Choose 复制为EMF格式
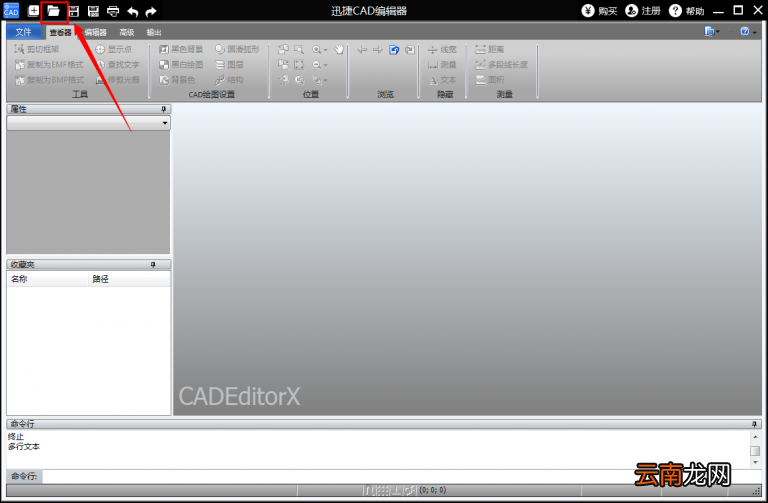 (49, 65)
